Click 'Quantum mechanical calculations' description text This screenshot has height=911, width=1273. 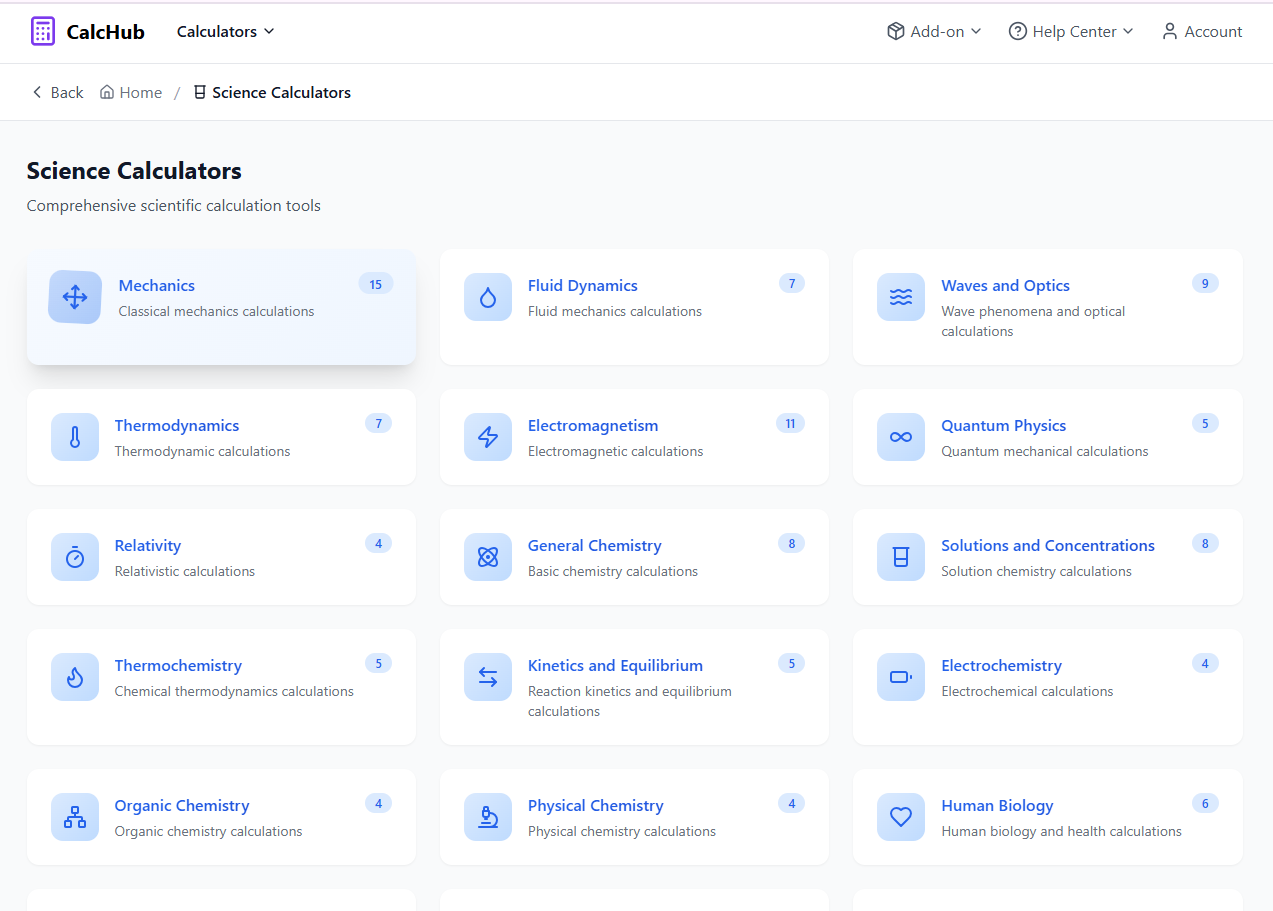[x=1044, y=451]
